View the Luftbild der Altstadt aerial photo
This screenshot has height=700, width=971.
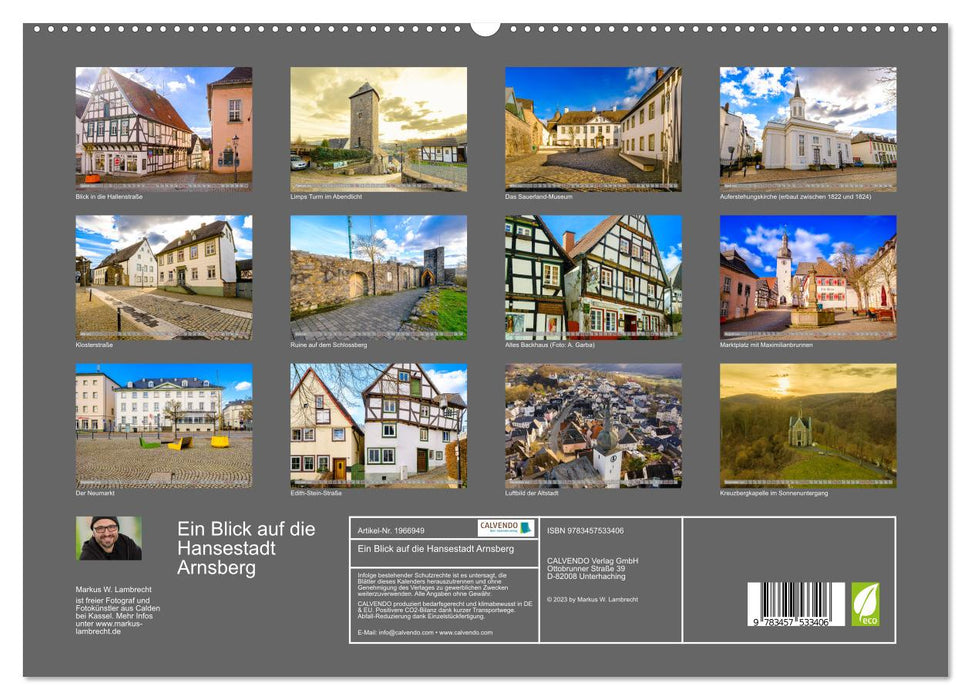pos(593,425)
